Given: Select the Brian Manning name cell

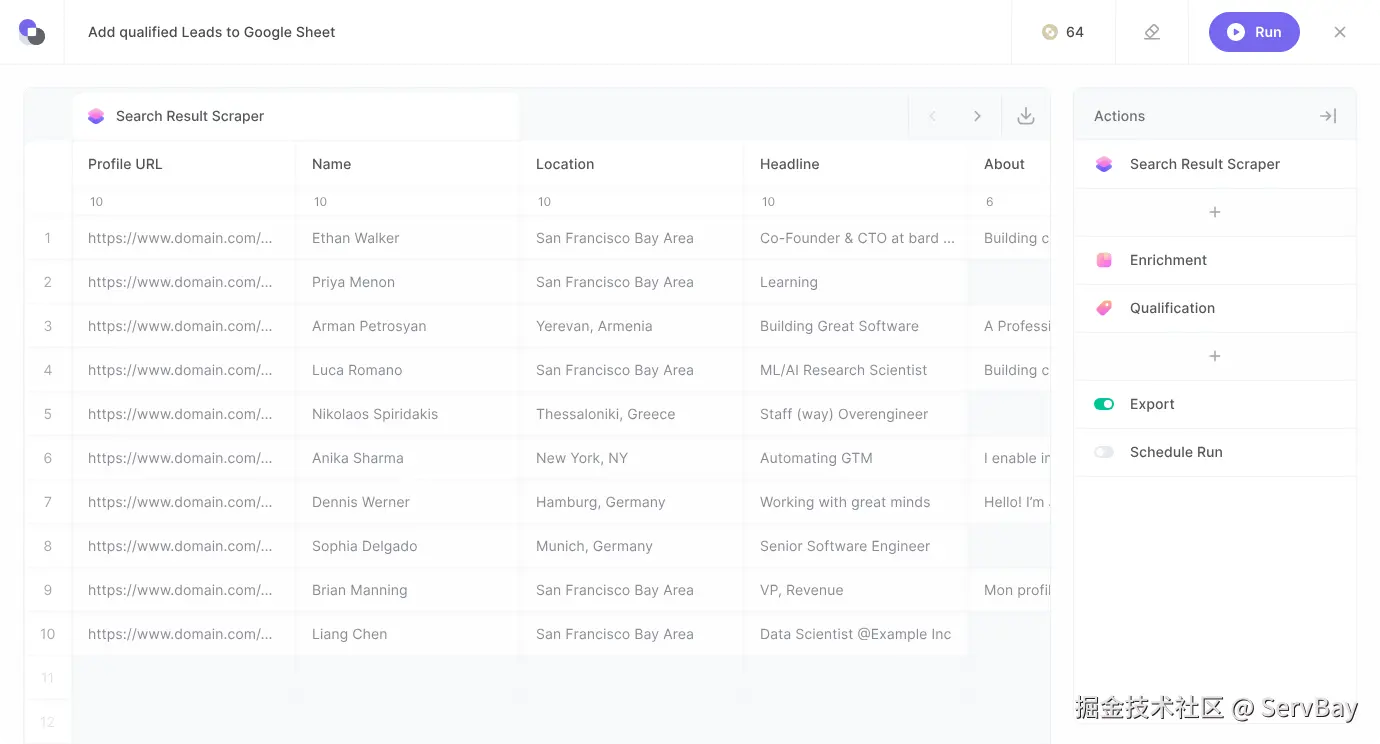Looking at the screenshot, I should (x=408, y=590).
